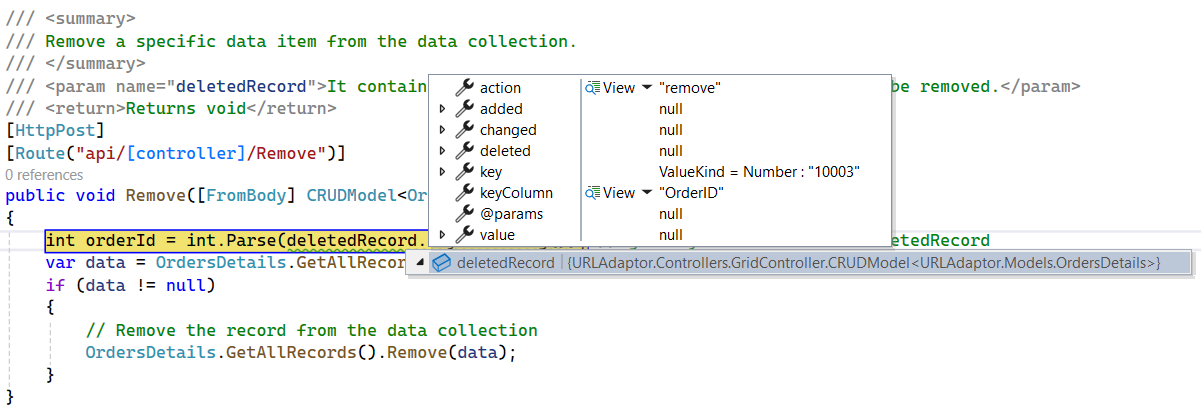
Task: Open View dropdown arrow for action row
Action: 646,88
